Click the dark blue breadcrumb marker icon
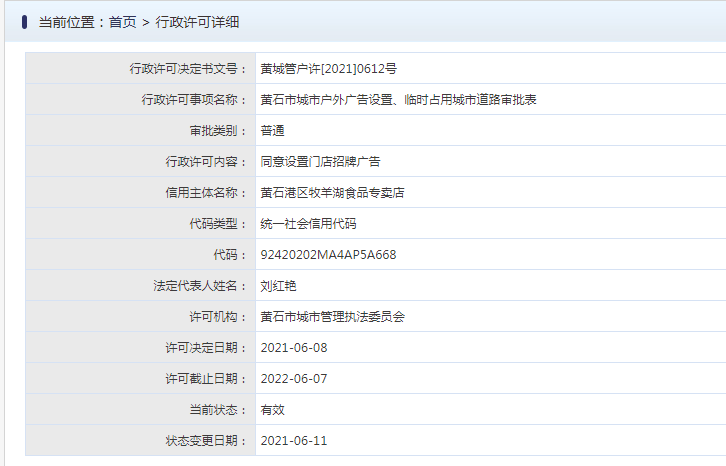 click(x=25, y=22)
